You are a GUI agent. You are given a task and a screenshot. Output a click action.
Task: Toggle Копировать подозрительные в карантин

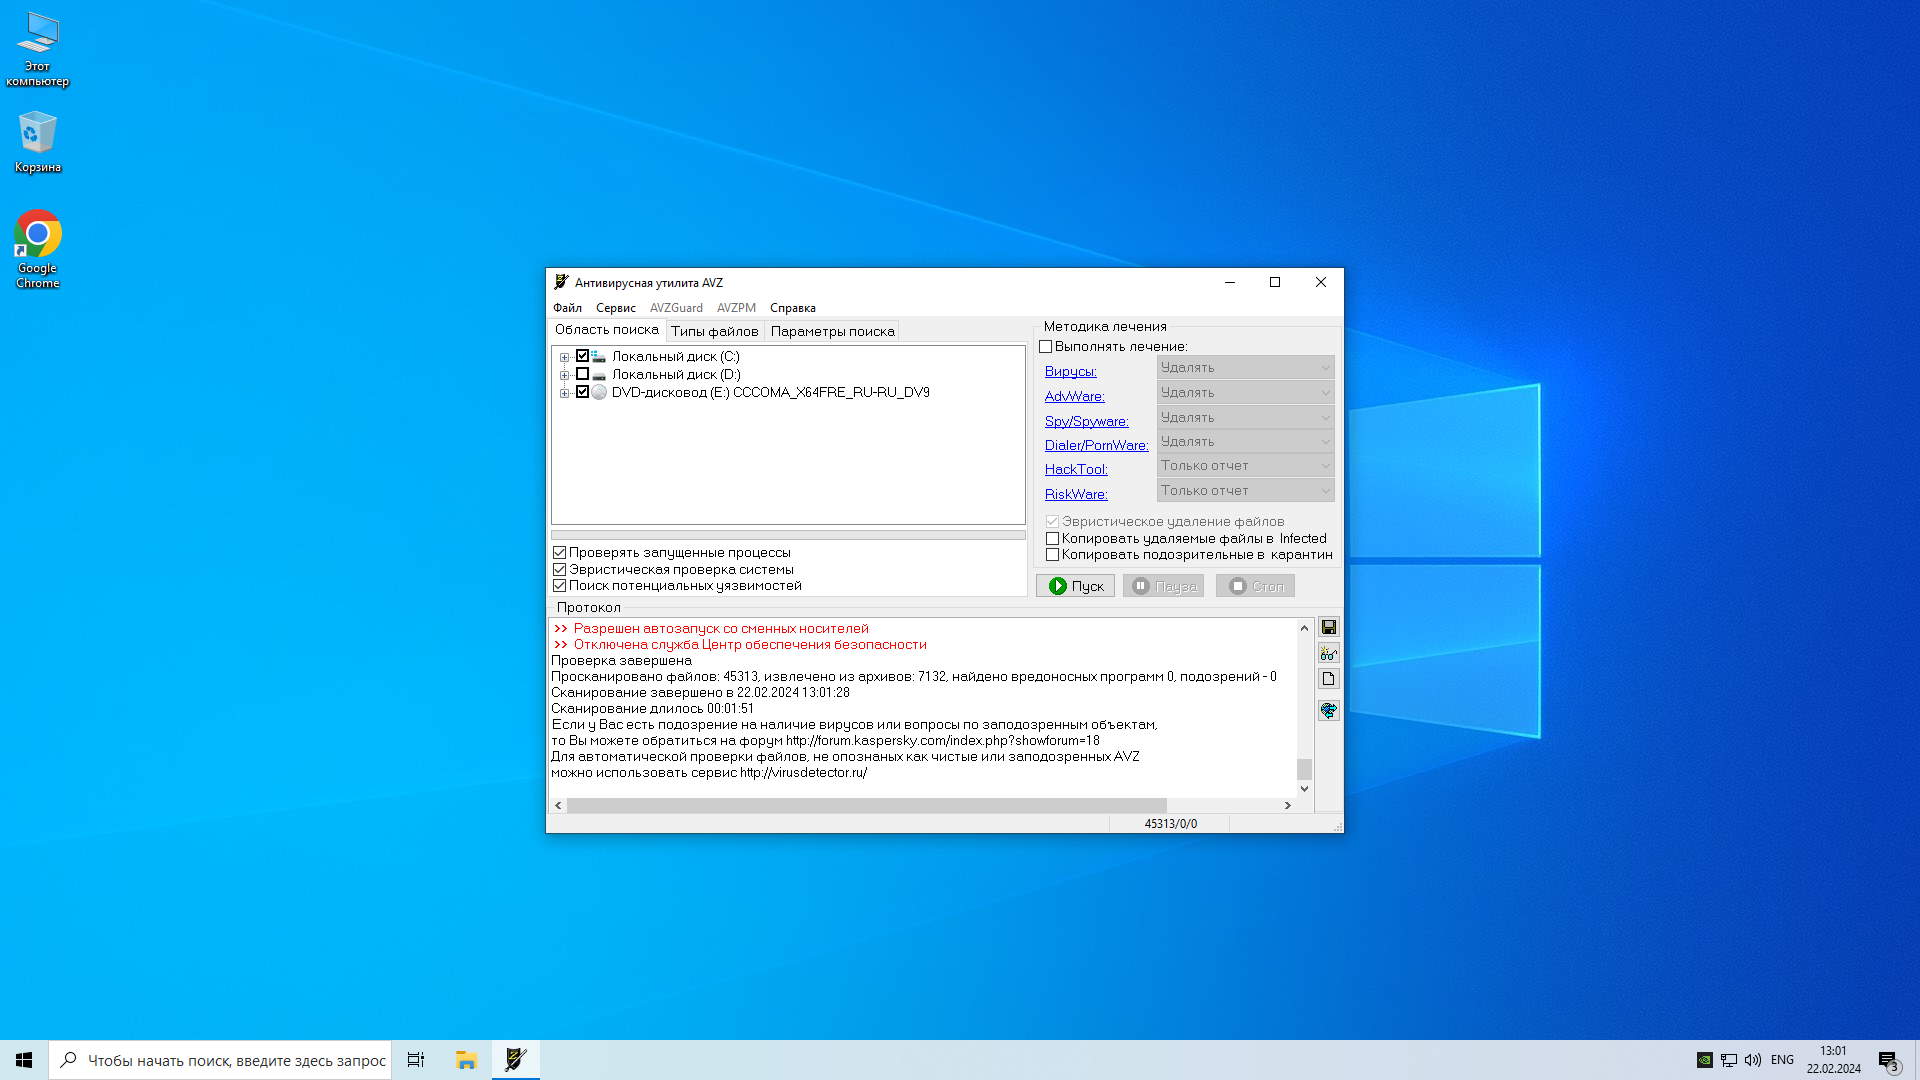pyautogui.click(x=1052, y=555)
